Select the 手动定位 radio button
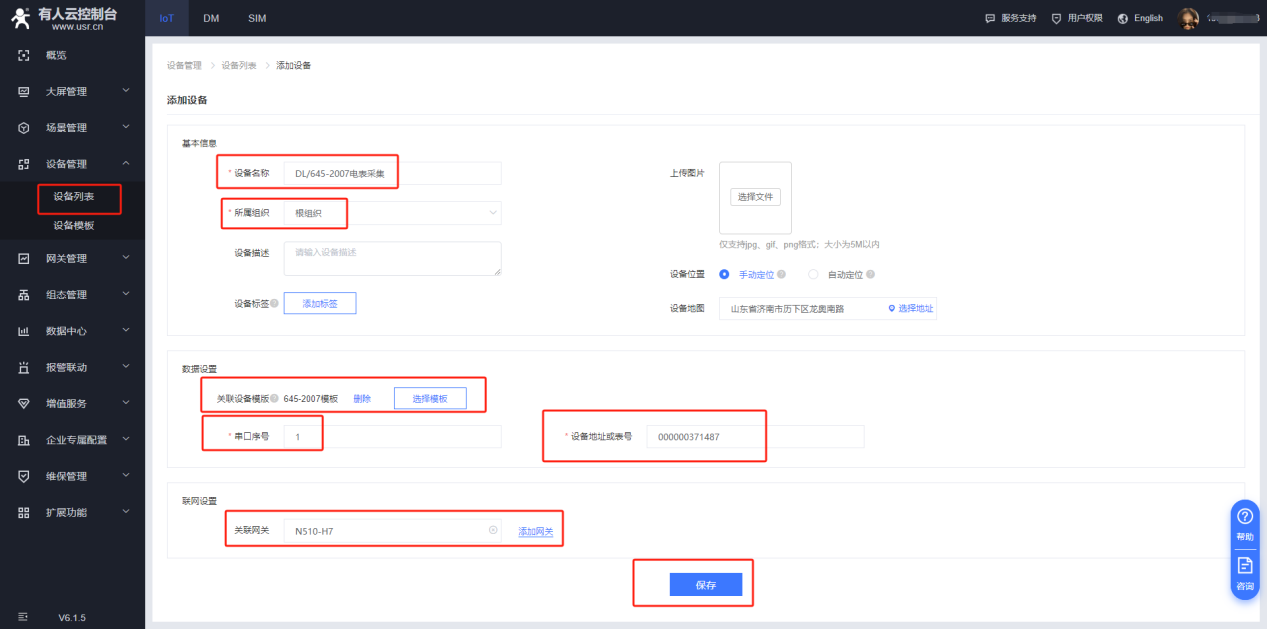The width and height of the screenshot is (1267, 629). [x=724, y=274]
